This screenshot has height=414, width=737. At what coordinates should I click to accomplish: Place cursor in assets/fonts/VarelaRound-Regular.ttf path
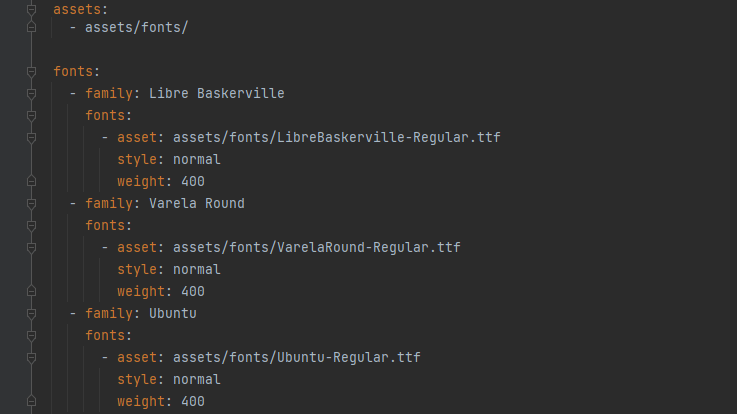pos(316,248)
